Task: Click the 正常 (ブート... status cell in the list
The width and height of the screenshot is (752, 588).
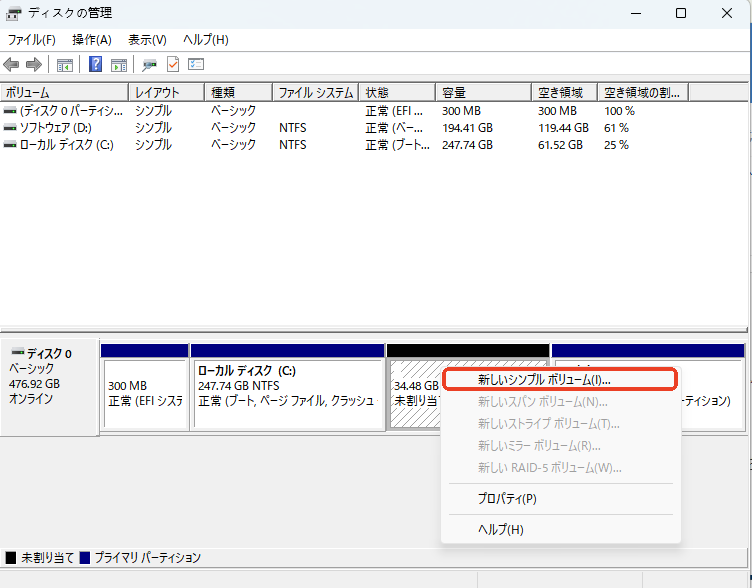Action: (397, 145)
